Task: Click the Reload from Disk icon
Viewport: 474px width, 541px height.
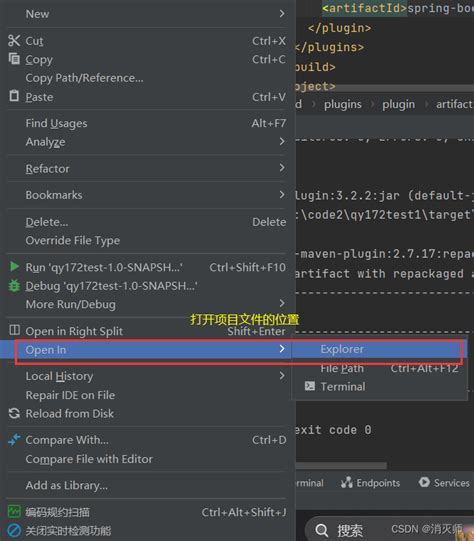Action: click(14, 413)
